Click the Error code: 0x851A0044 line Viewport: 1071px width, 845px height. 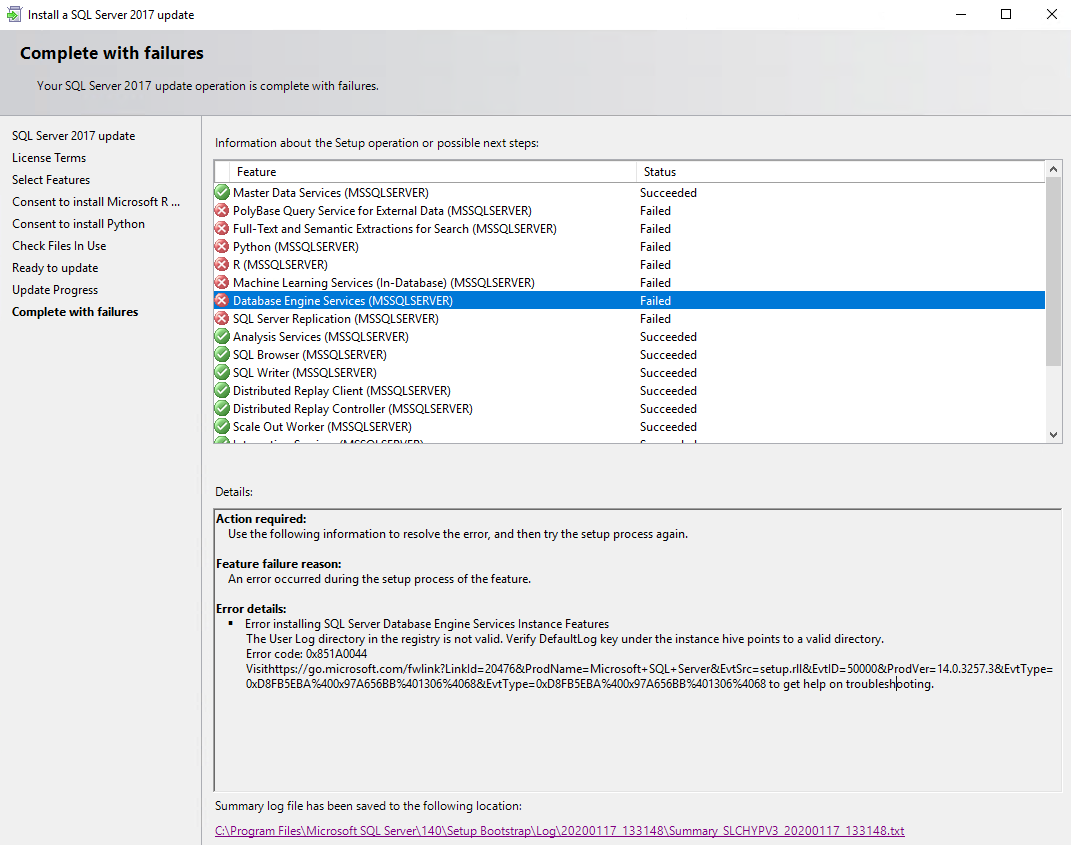[307, 654]
